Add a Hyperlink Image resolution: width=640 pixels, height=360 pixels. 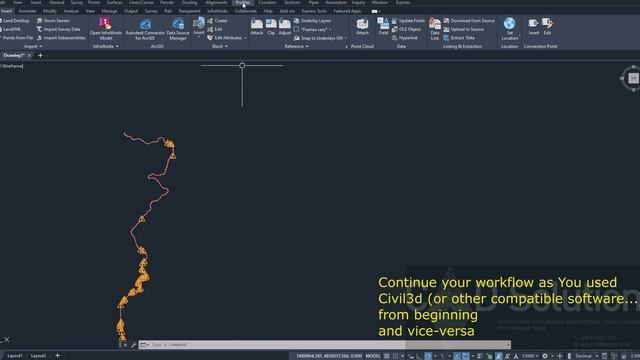[404, 38]
